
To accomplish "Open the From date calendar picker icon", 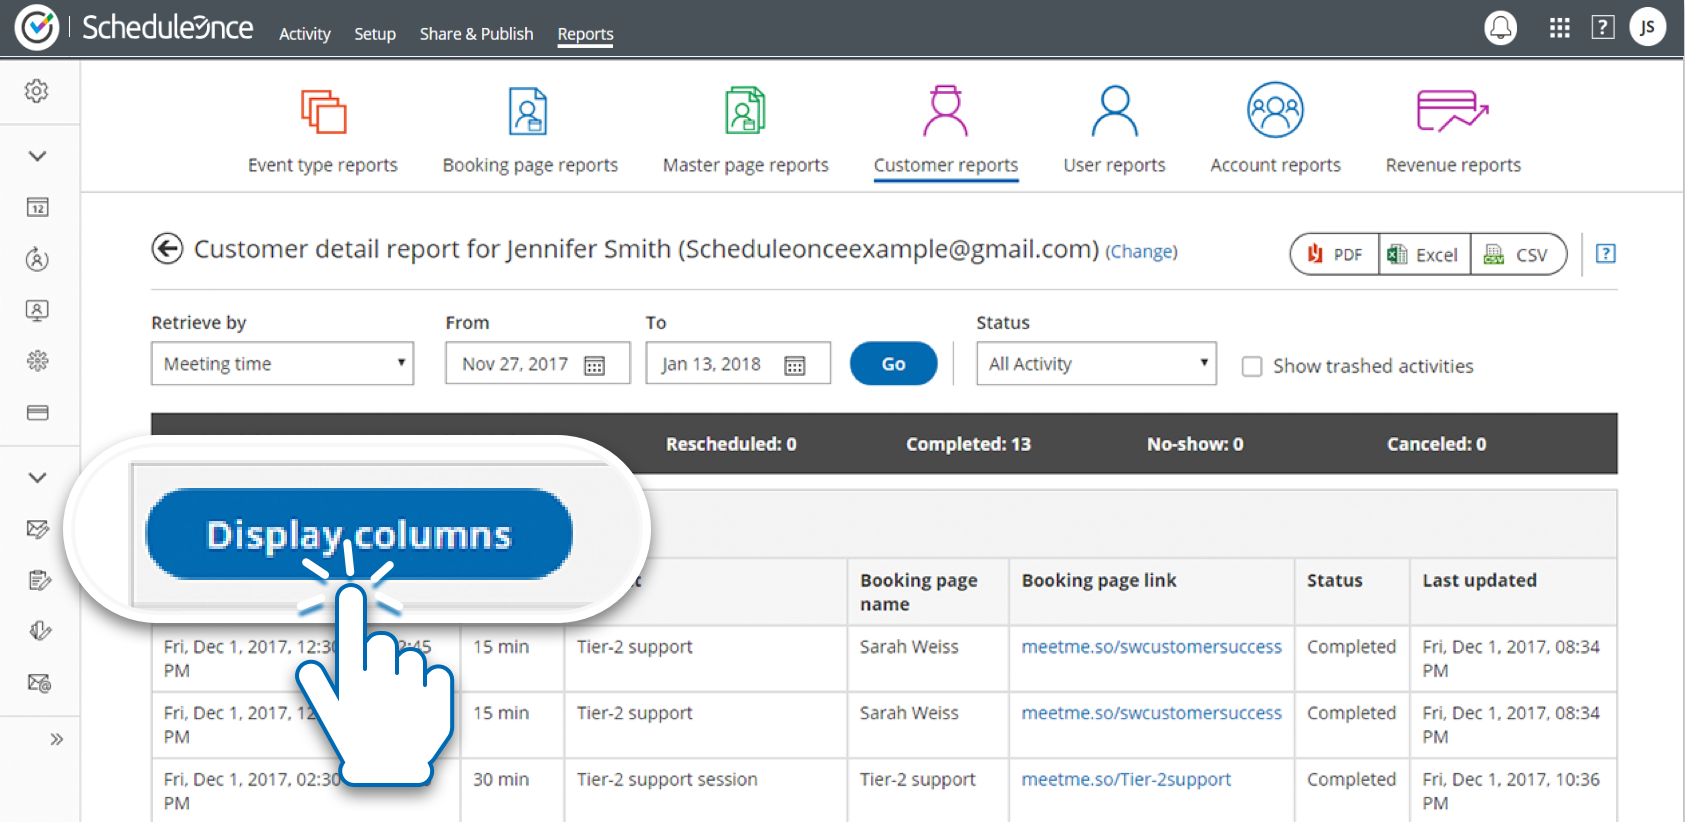I will point(594,365).
